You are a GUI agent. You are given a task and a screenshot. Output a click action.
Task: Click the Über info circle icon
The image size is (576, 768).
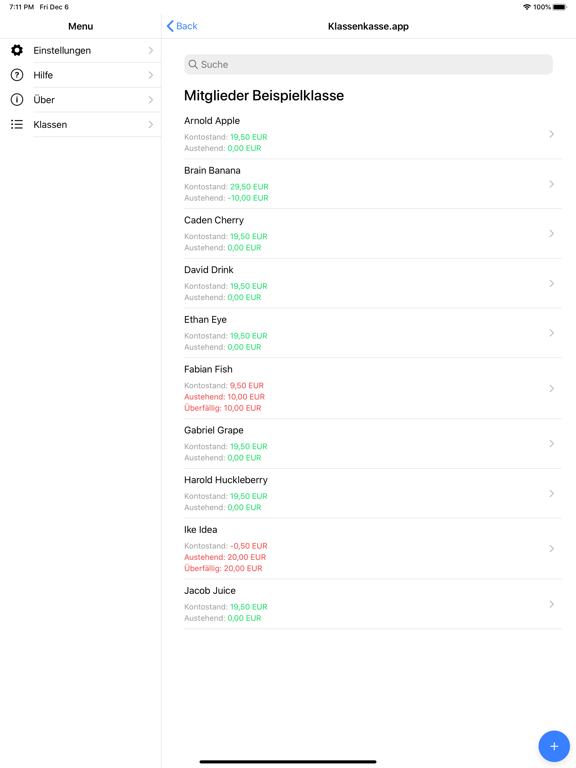point(17,100)
